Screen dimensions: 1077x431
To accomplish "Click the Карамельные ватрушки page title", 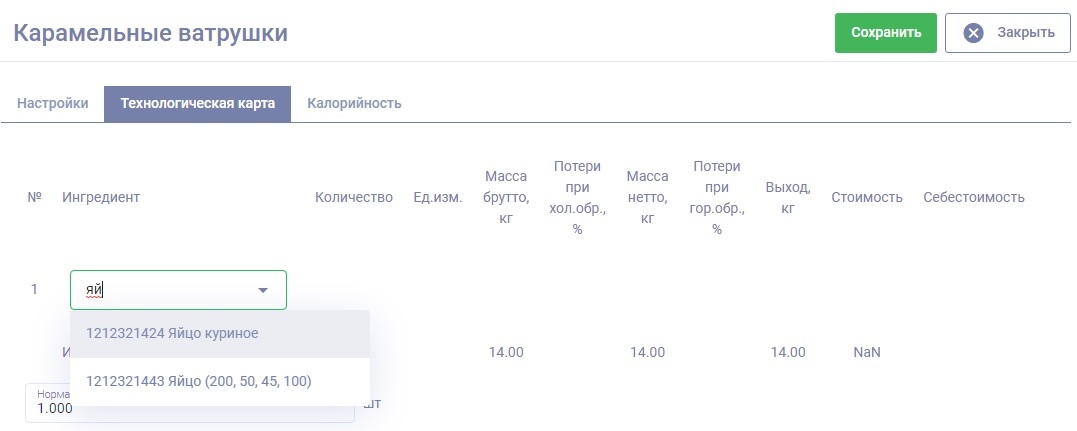I will click(150, 33).
